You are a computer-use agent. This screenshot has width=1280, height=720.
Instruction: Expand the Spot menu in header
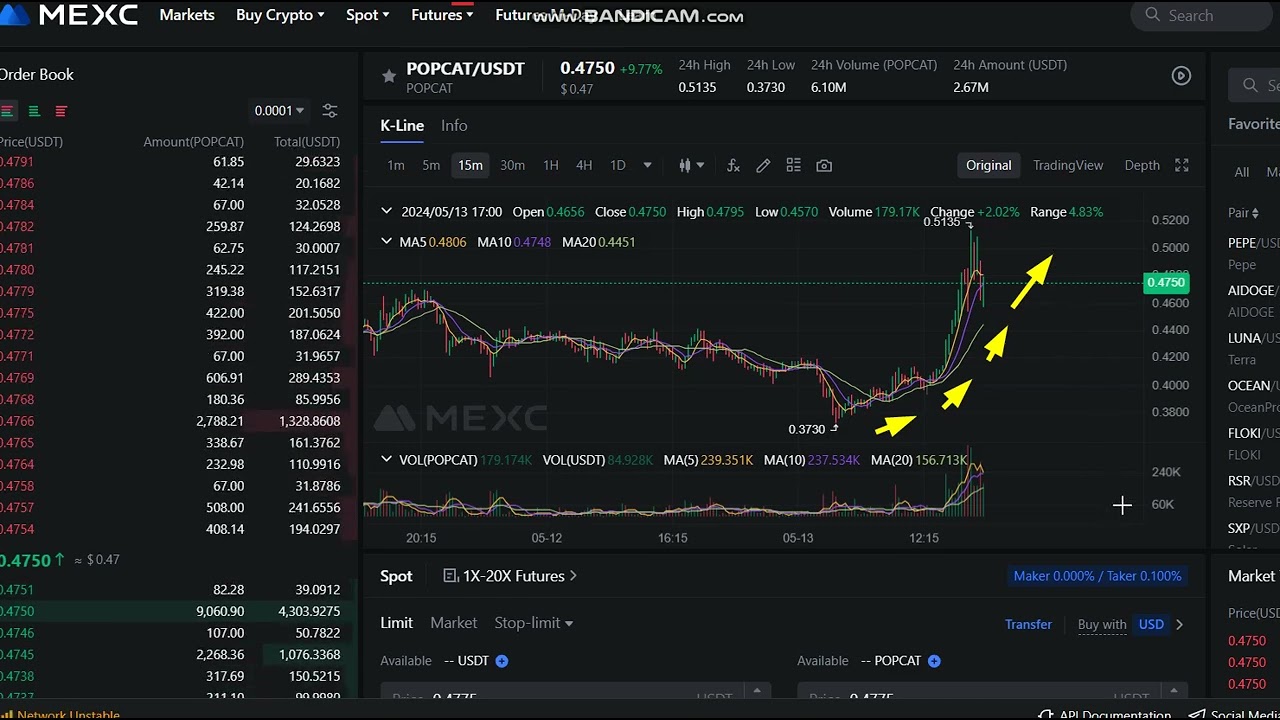tap(367, 15)
